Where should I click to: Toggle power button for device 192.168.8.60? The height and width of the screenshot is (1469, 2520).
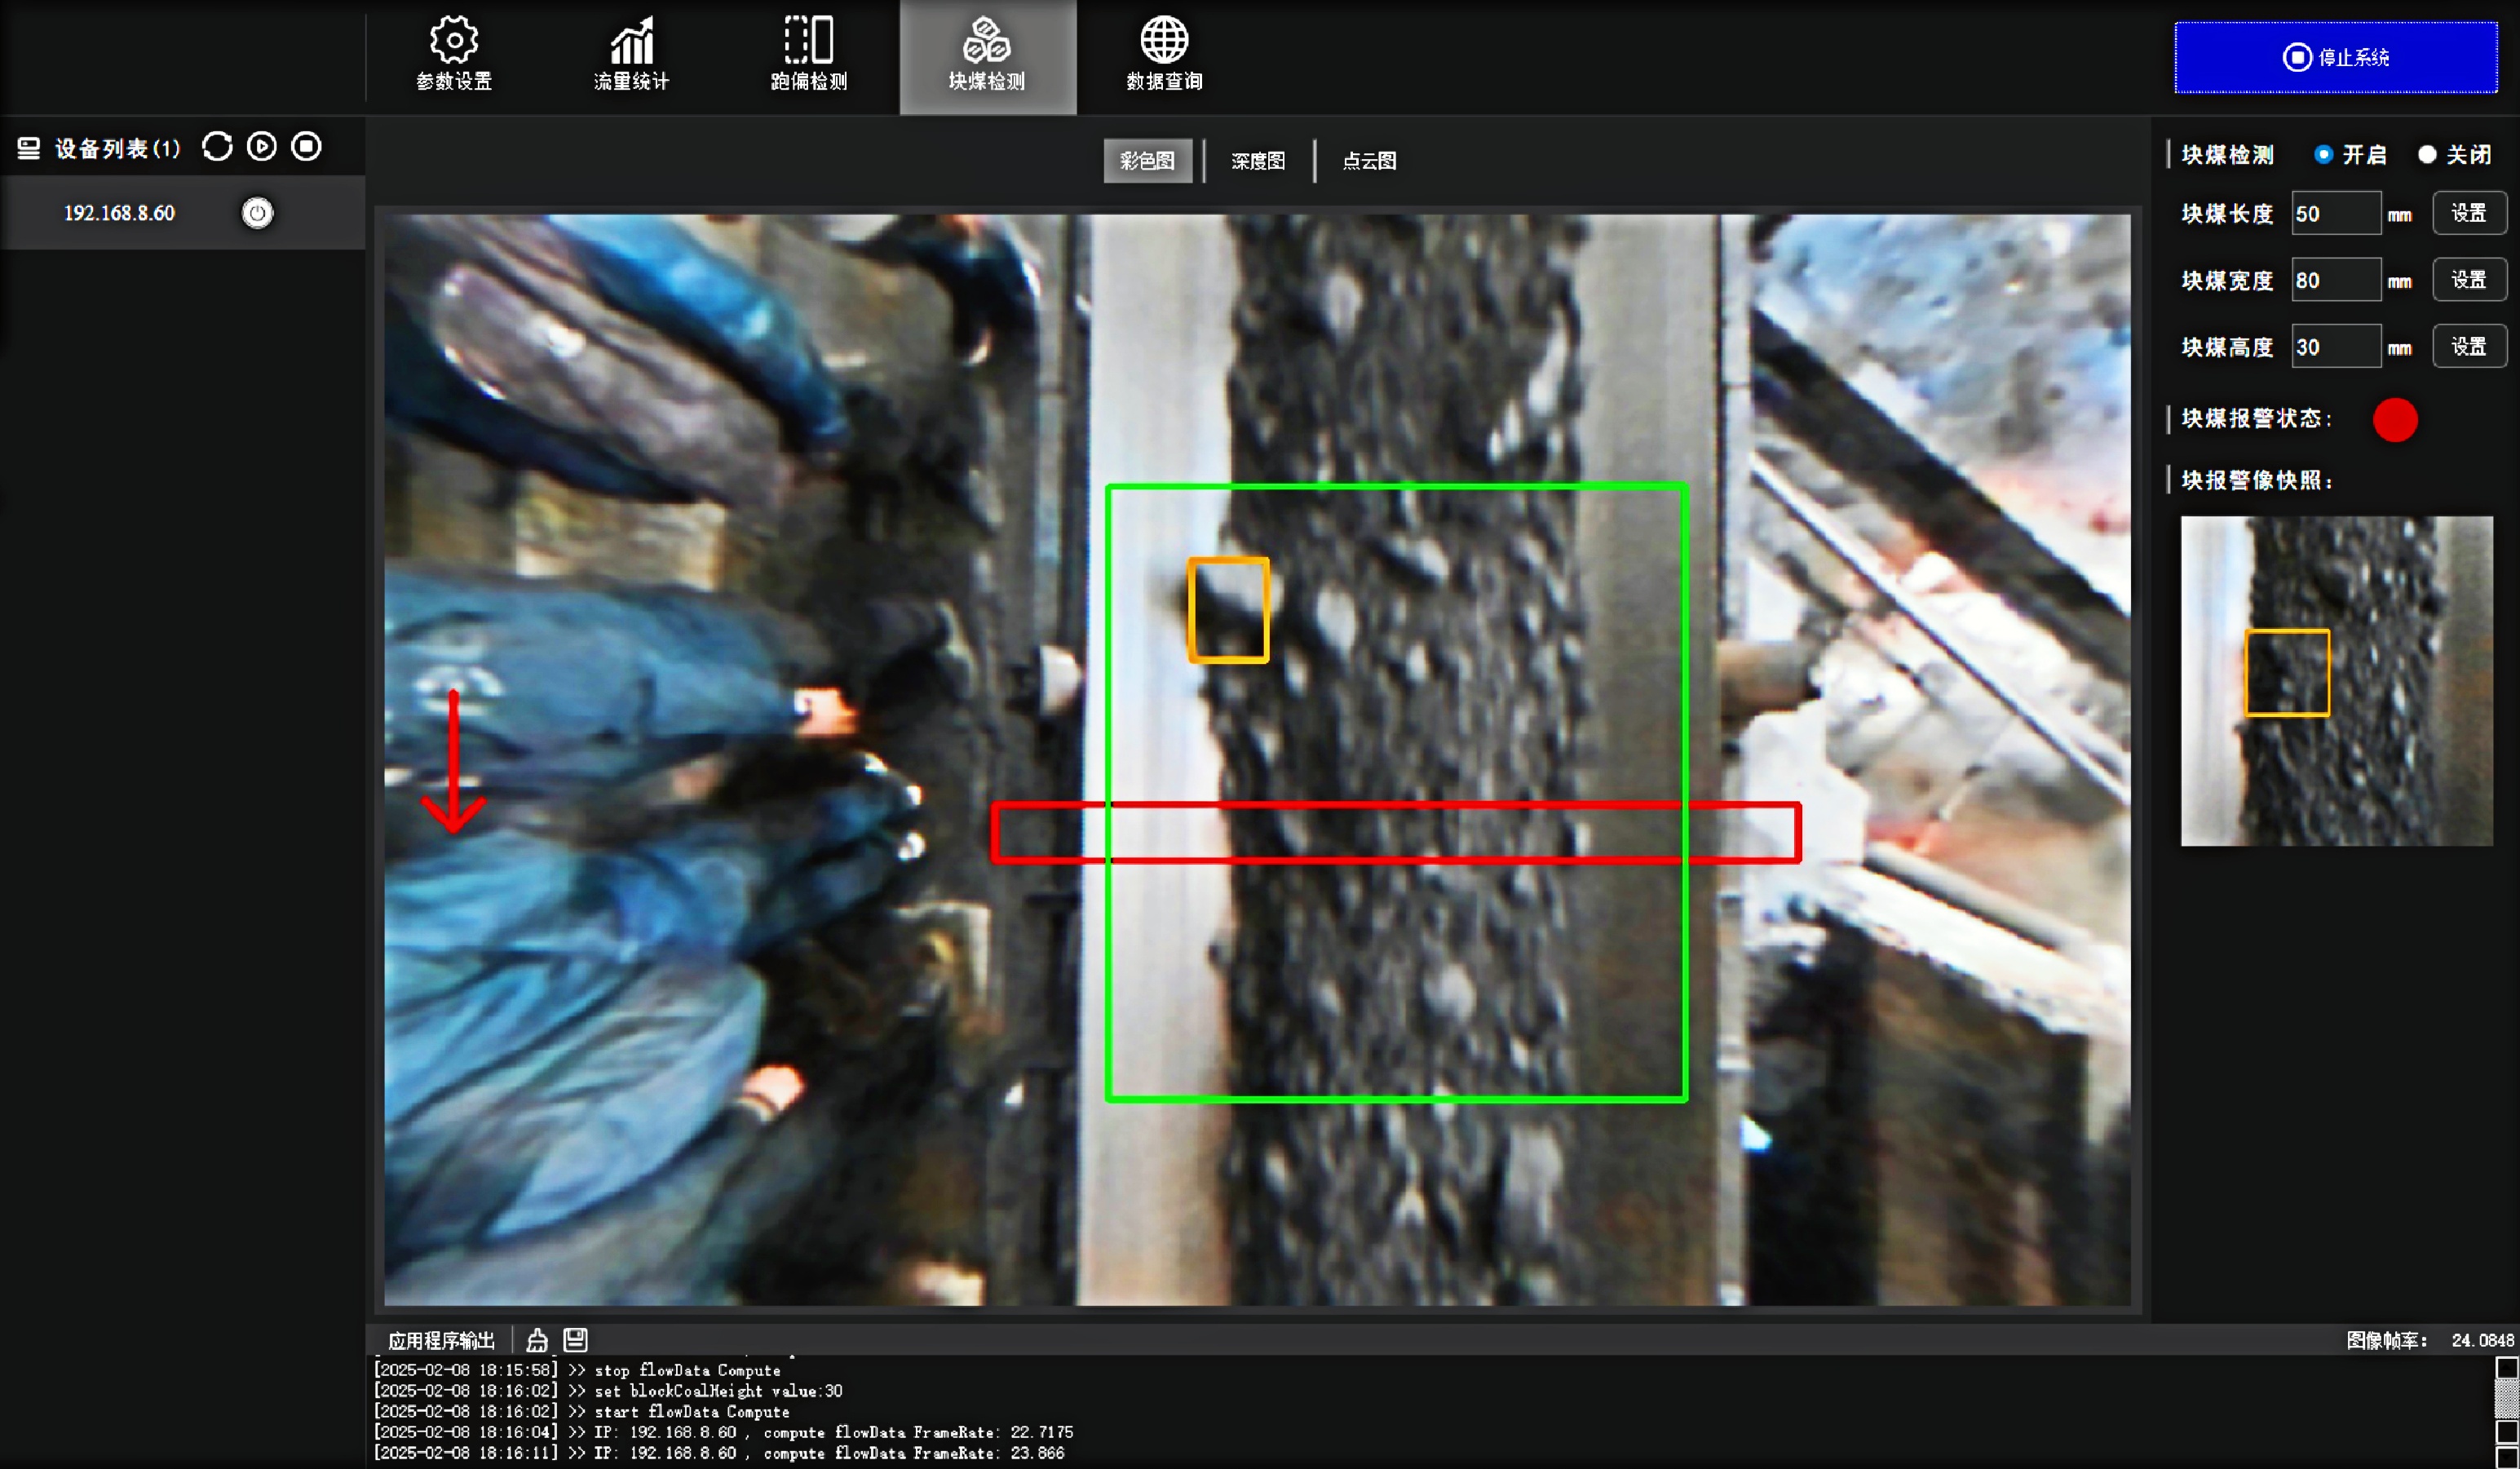click(257, 213)
